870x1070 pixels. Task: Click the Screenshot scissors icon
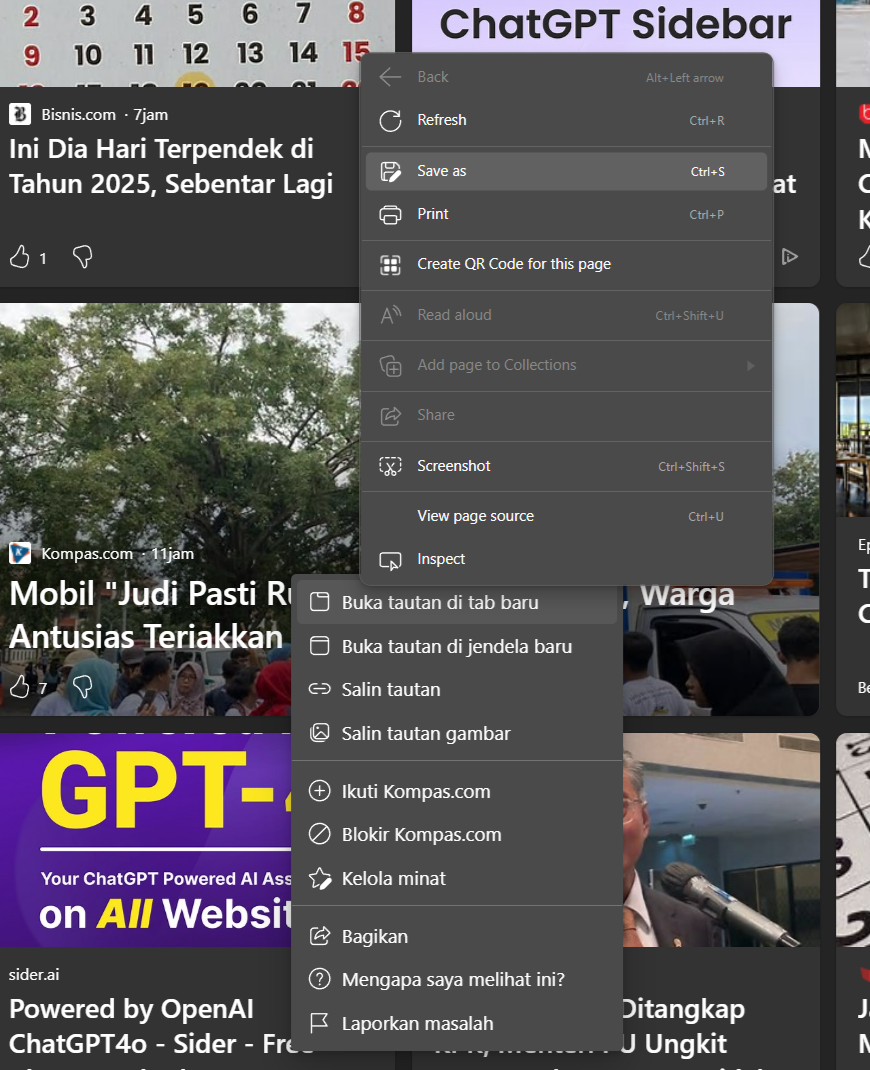pos(390,466)
